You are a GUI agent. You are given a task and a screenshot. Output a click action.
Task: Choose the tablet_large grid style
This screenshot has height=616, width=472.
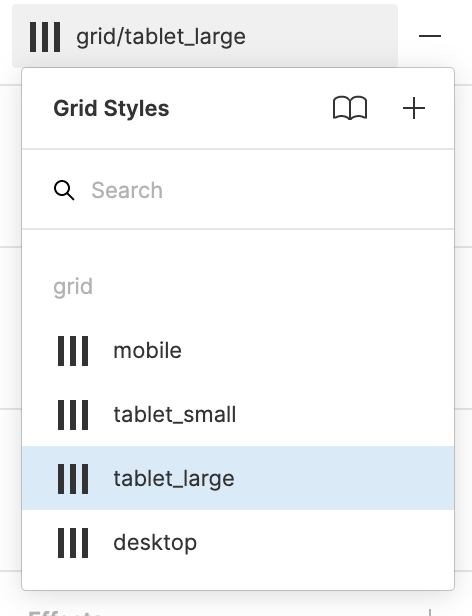238,478
